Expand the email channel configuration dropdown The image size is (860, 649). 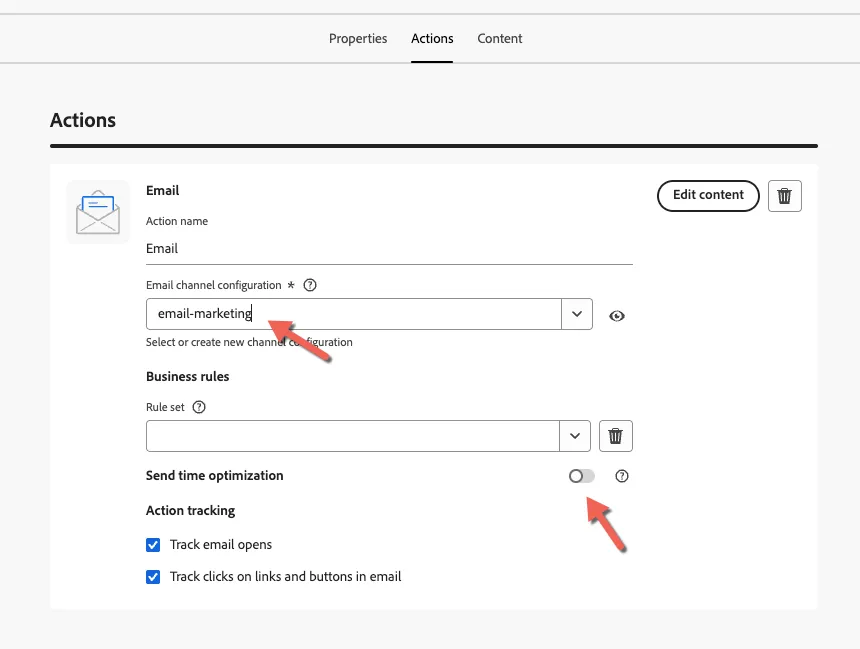pyautogui.click(x=576, y=314)
